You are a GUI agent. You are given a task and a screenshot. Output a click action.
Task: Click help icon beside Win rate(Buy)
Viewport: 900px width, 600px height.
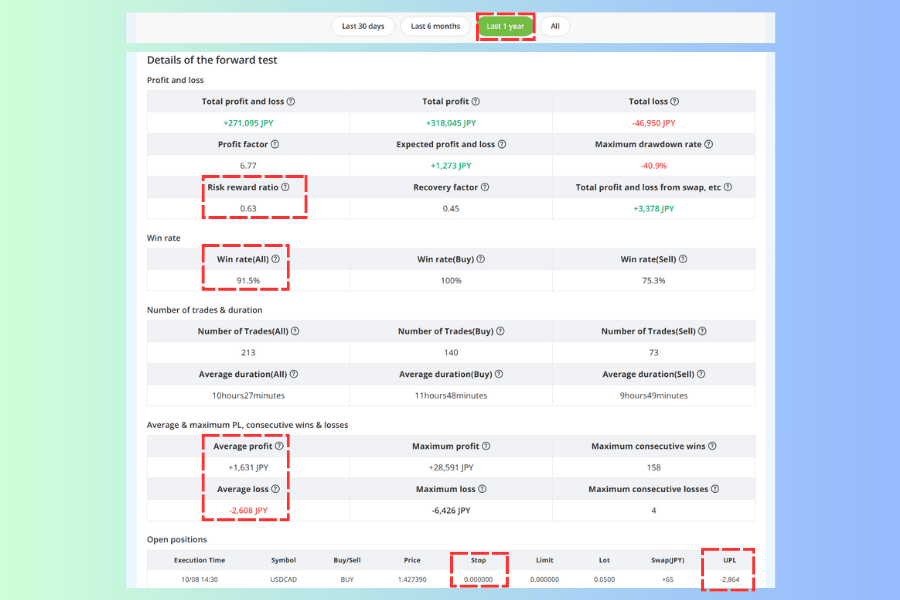[x=481, y=260]
